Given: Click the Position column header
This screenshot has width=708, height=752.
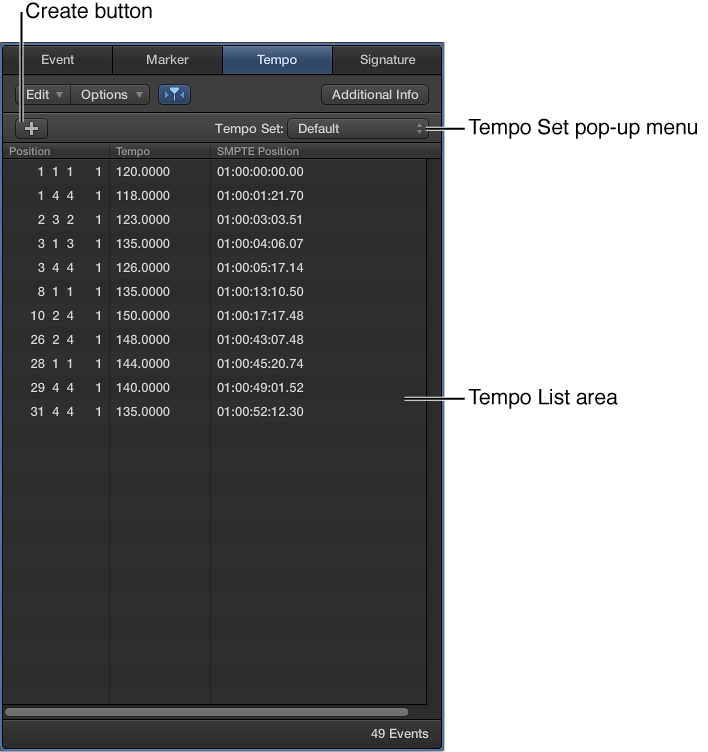Looking at the screenshot, I should (56, 151).
